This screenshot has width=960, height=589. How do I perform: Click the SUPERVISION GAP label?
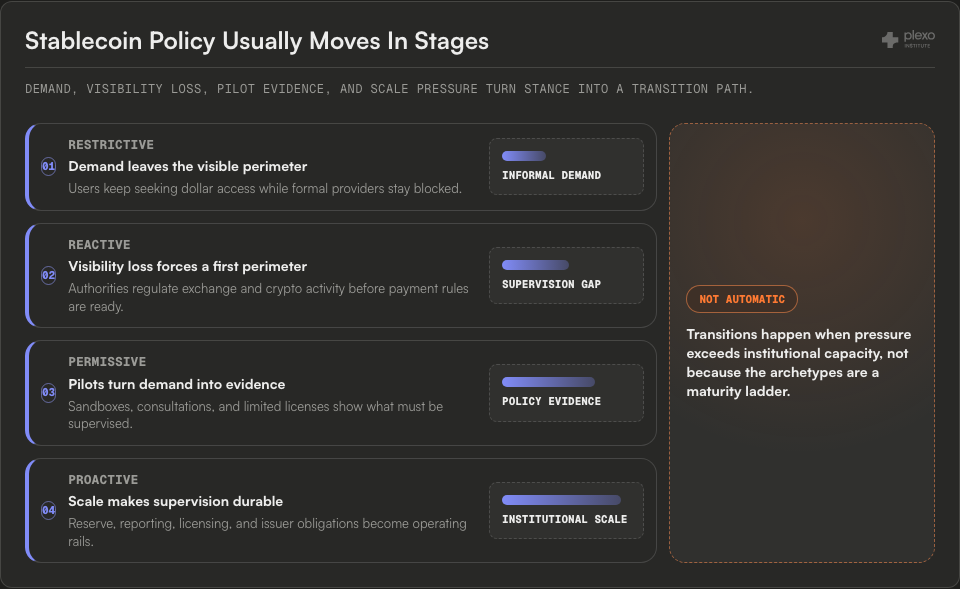pyautogui.click(x=551, y=285)
